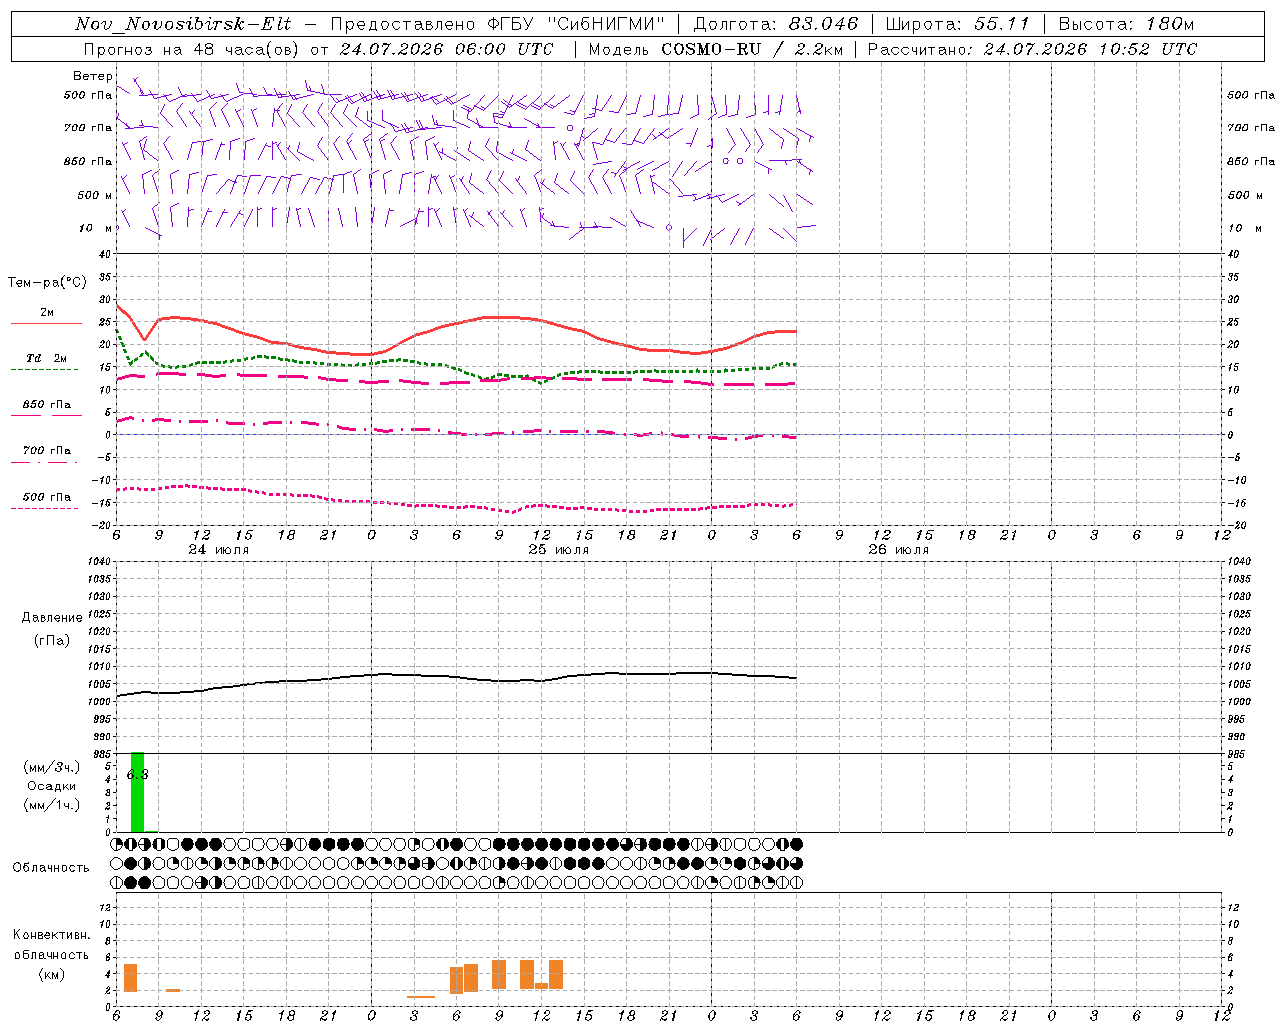Viewport: 1280px width, 1024px height.
Task: Click the calm wind circle at 10 м
Action: 669,227
